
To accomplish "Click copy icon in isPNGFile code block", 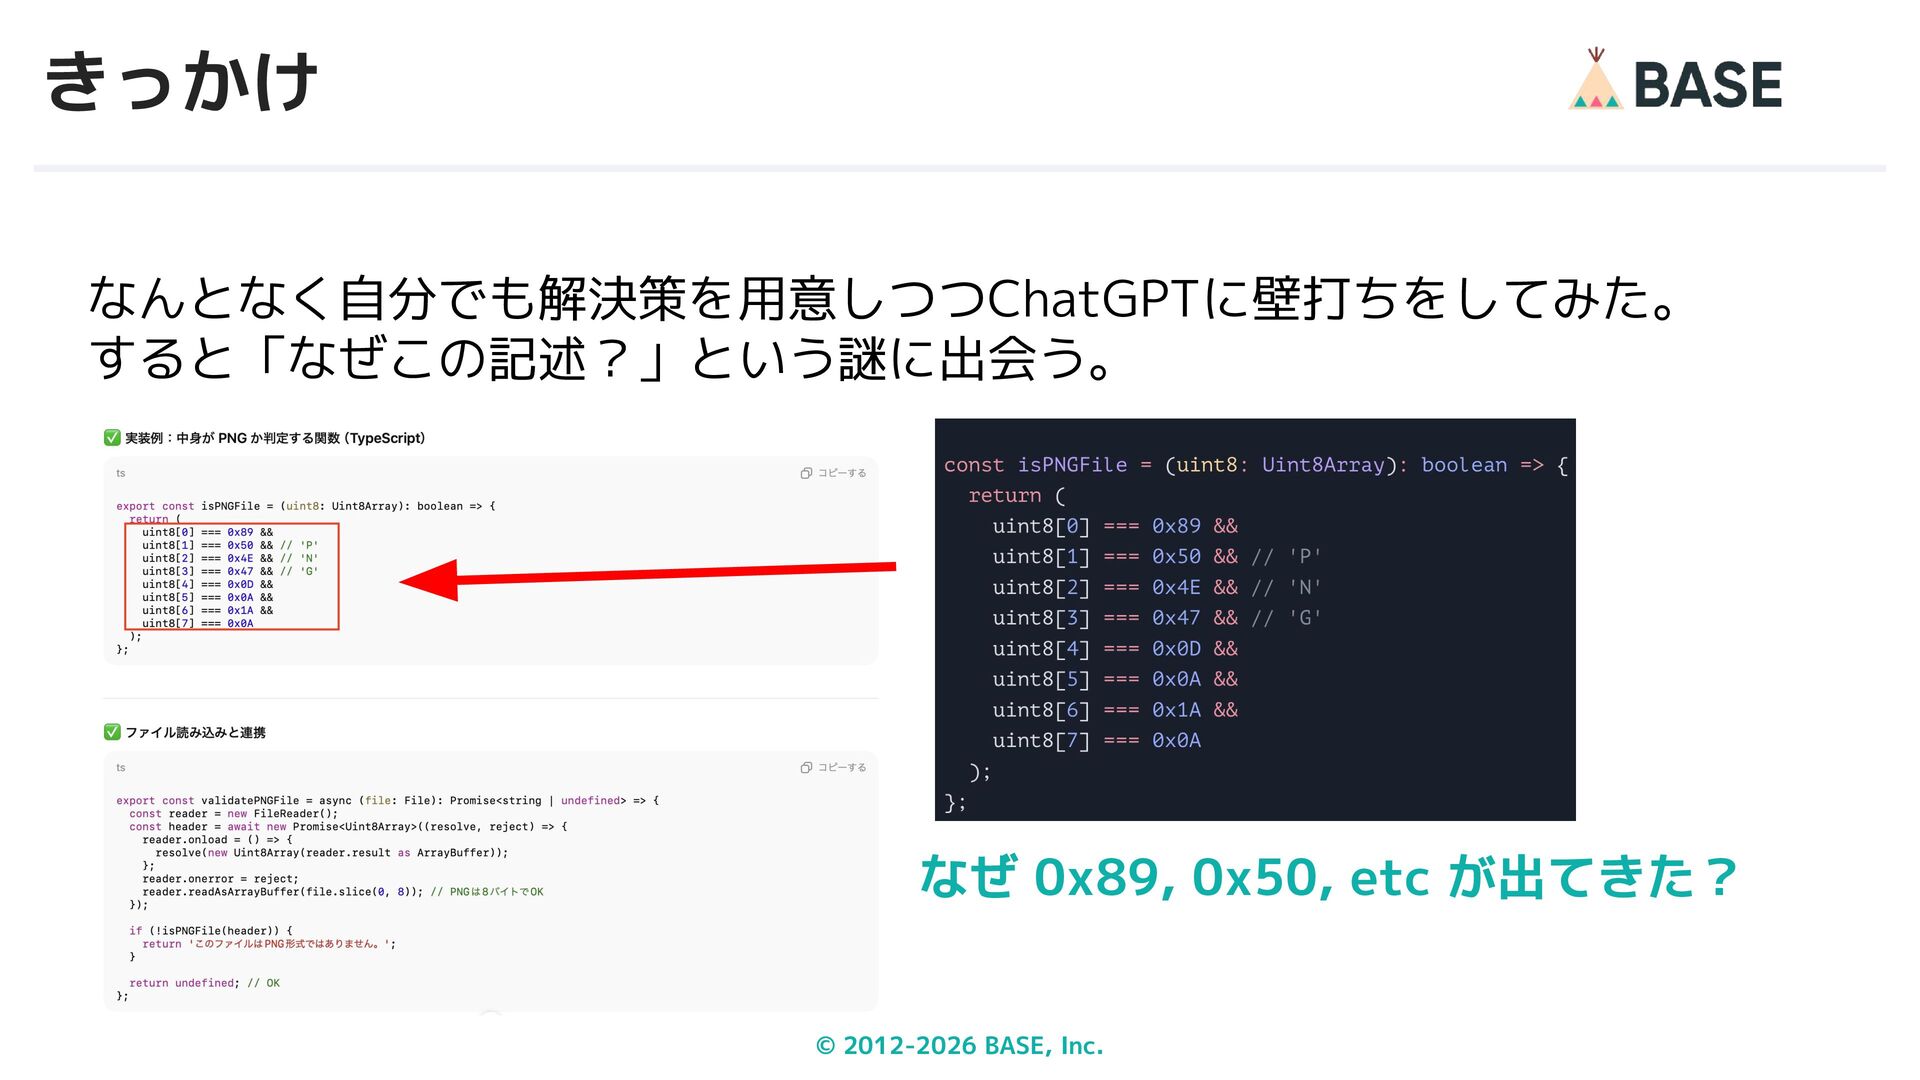I will point(806,473).
